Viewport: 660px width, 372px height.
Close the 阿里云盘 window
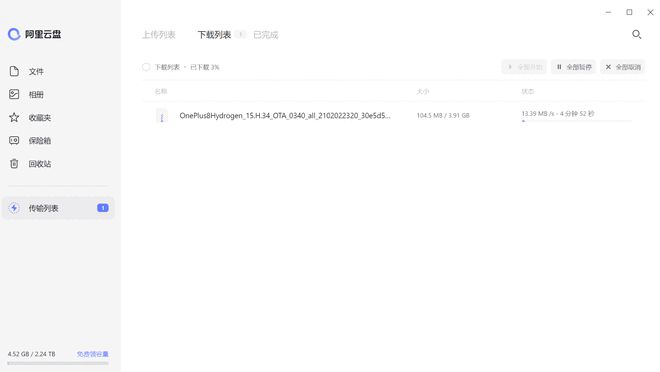650,12
